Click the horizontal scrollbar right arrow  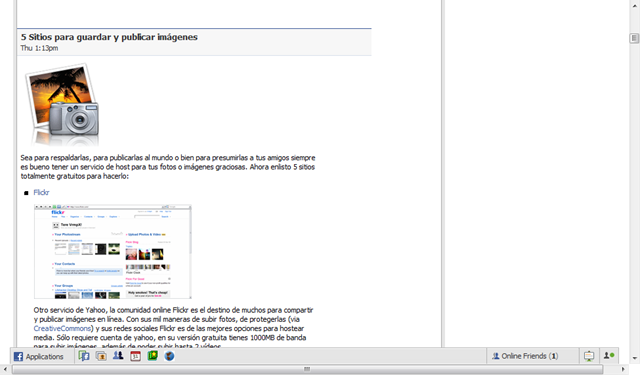pyautogui.click(x=623, y=369)
